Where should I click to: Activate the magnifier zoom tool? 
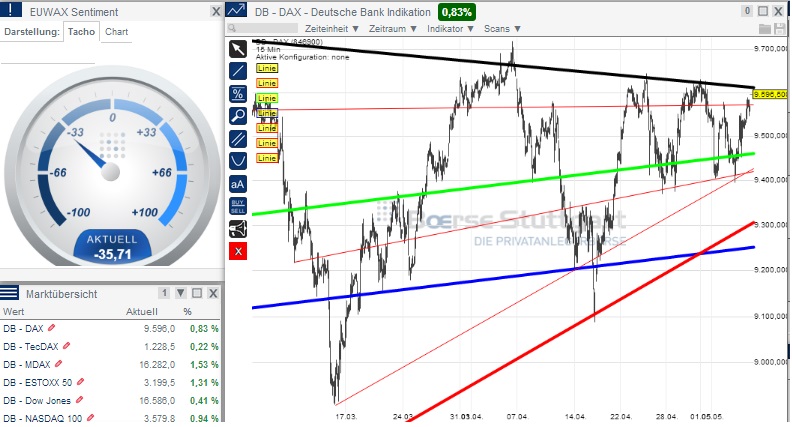pos(238,116)
